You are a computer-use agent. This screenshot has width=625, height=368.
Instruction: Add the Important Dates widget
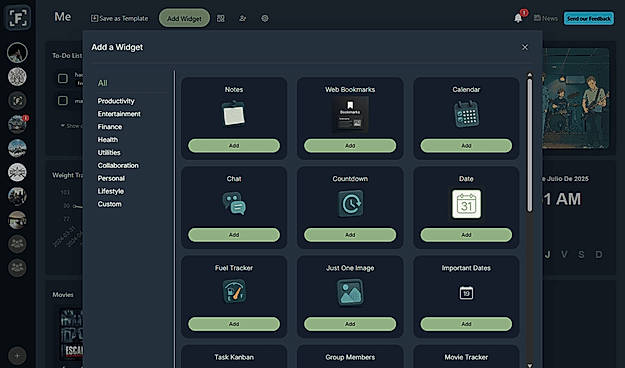(x=466, y=324)
